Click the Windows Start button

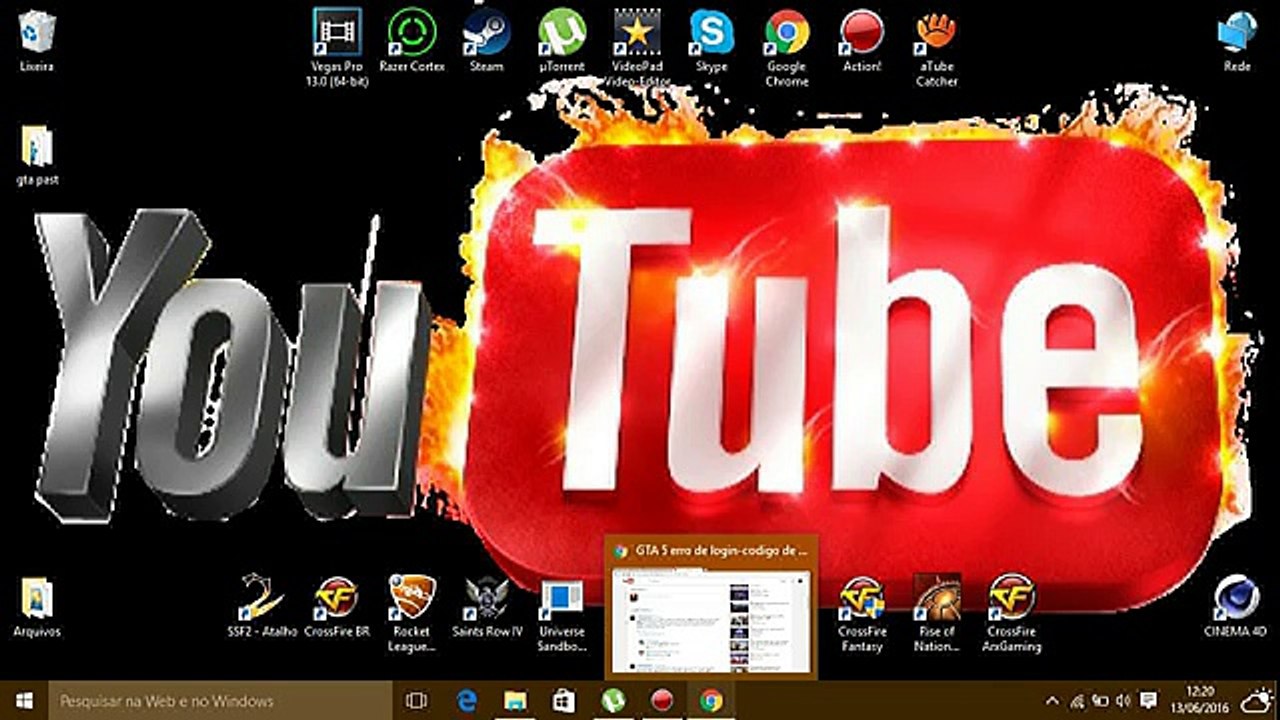pos(24,700)
